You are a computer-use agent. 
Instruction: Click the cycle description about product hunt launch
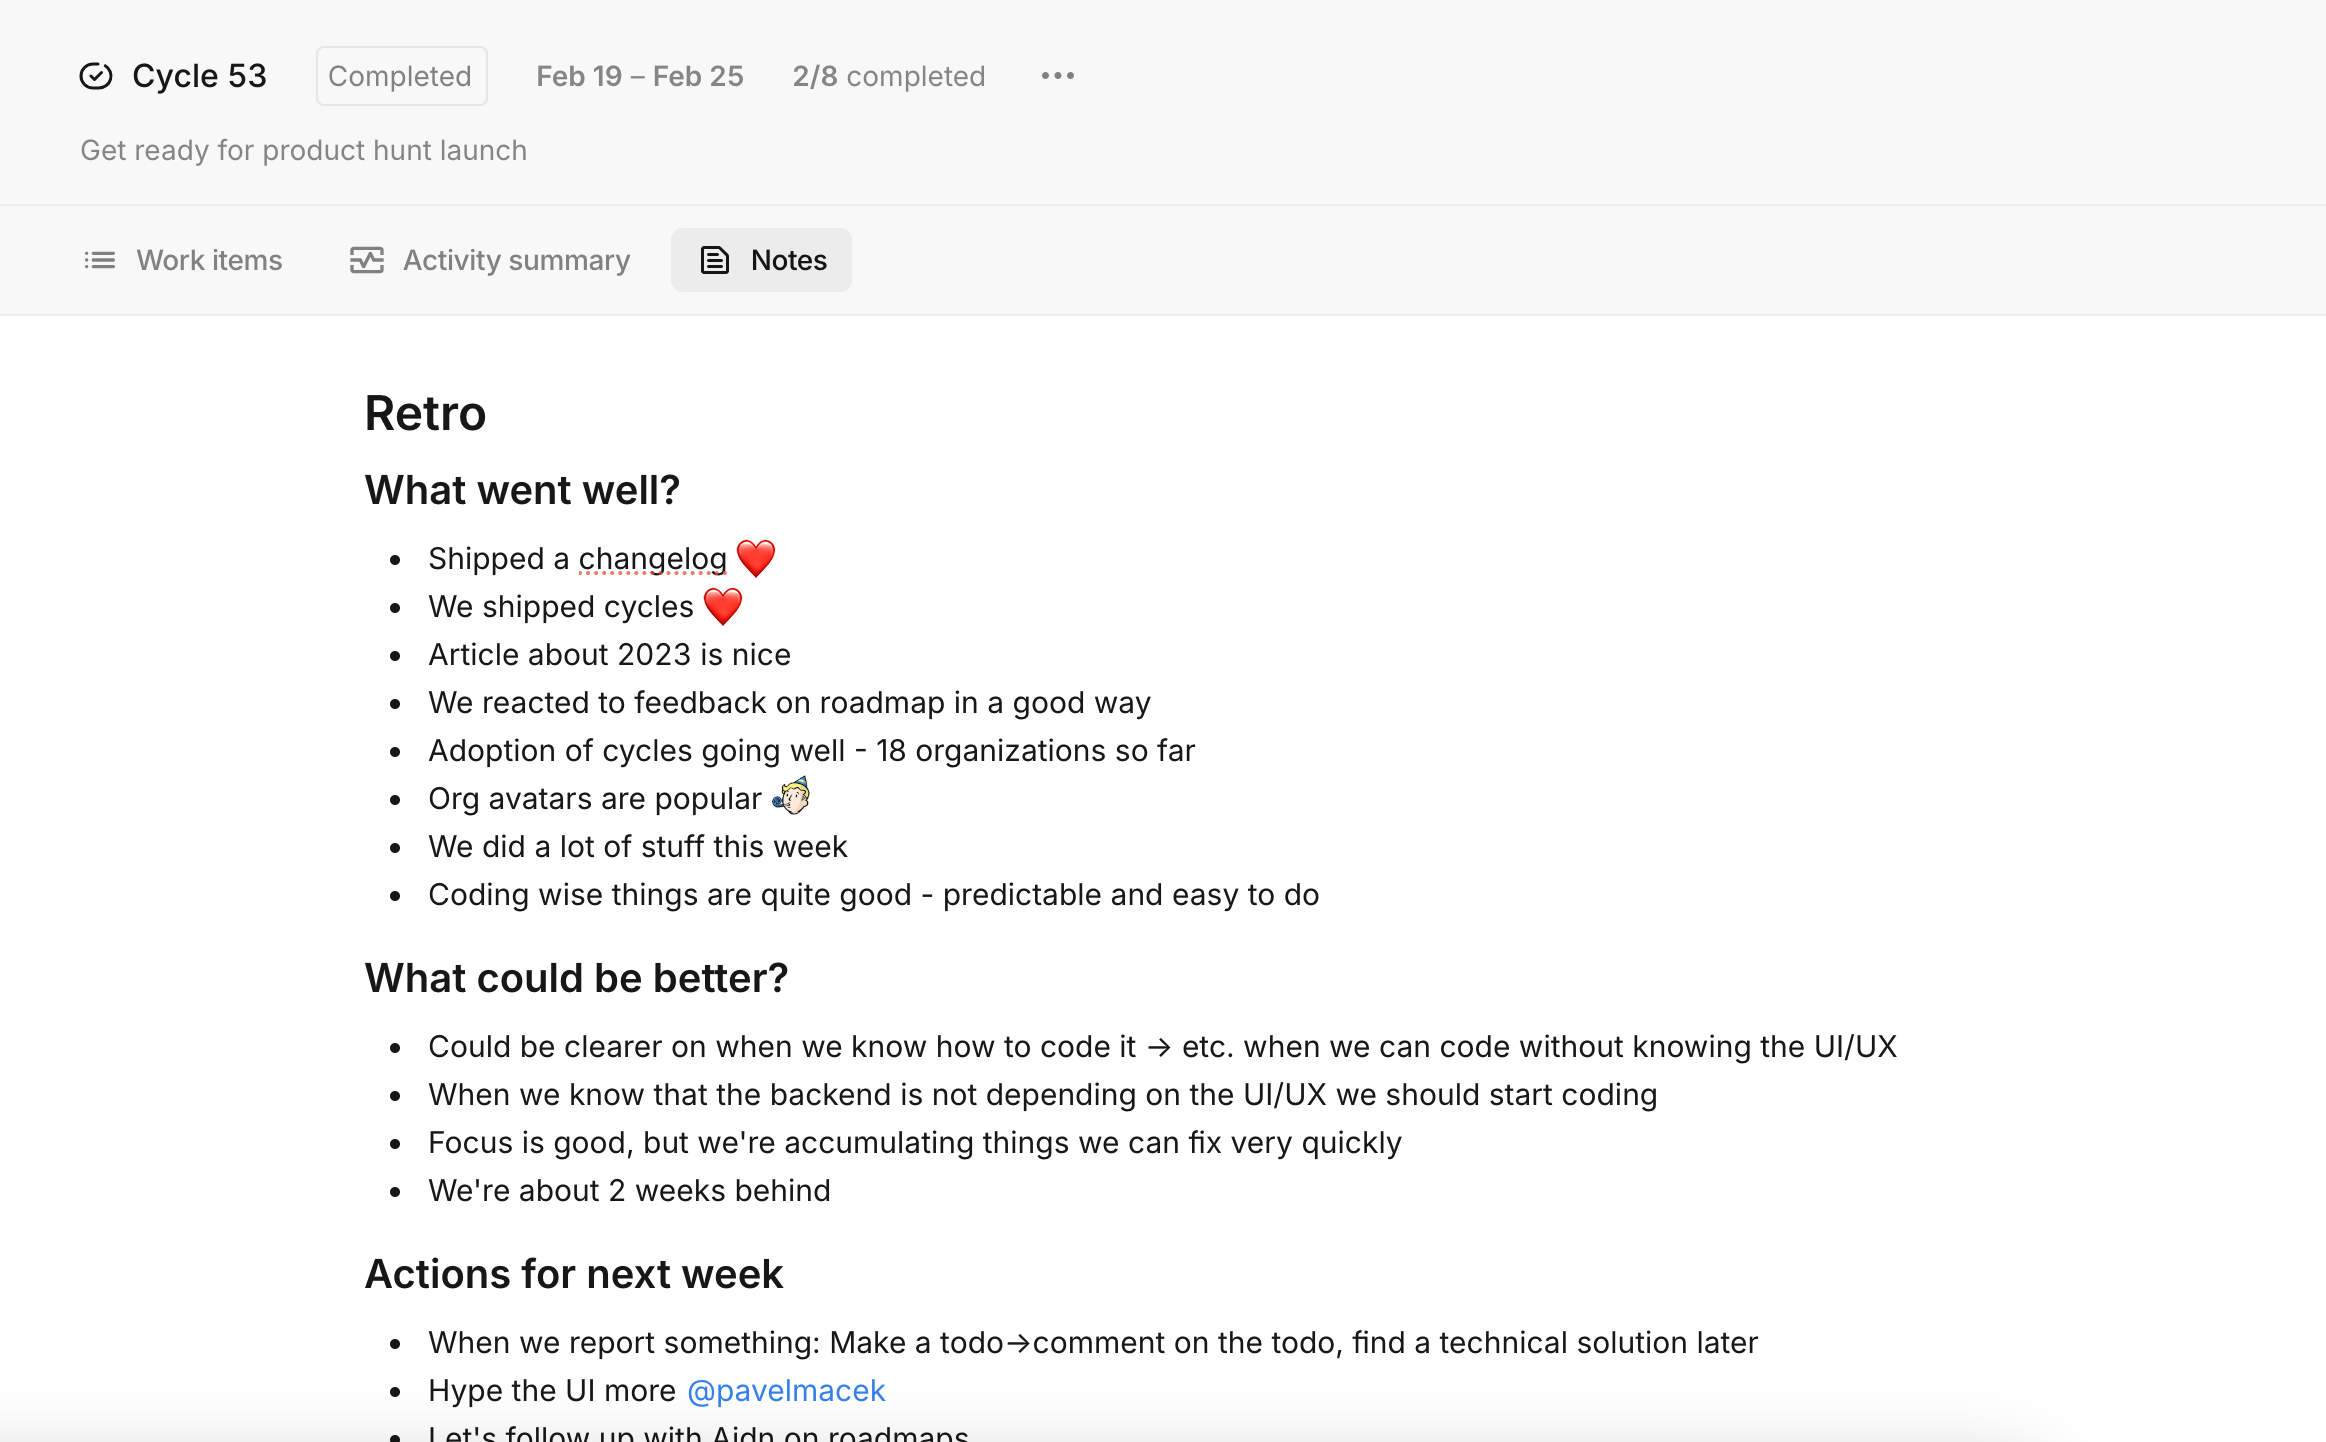pos(303,150)
